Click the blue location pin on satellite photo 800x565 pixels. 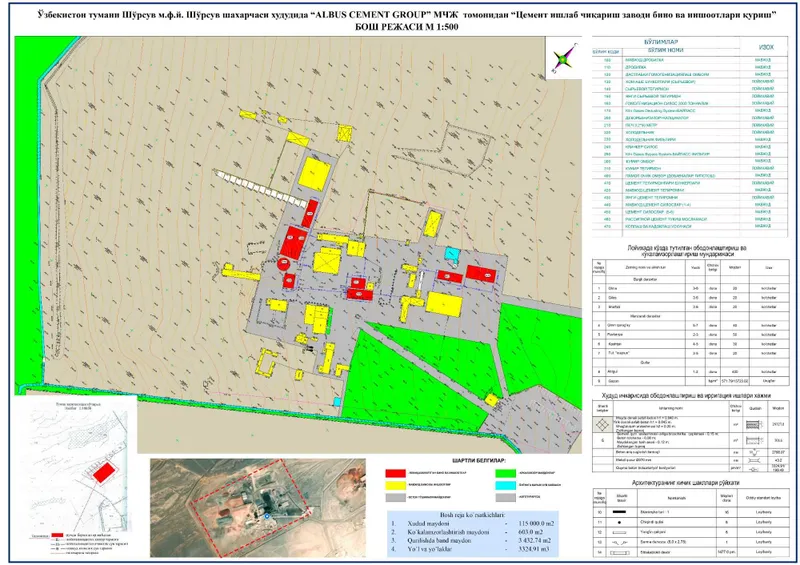[267, 517]
